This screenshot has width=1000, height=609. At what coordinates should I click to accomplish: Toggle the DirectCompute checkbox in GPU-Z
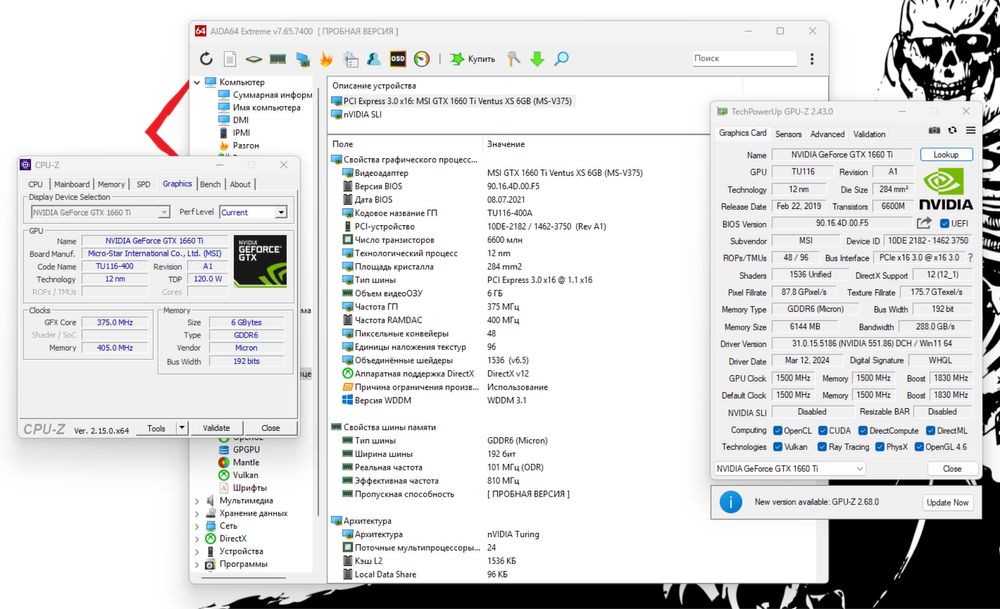point(863,430)
